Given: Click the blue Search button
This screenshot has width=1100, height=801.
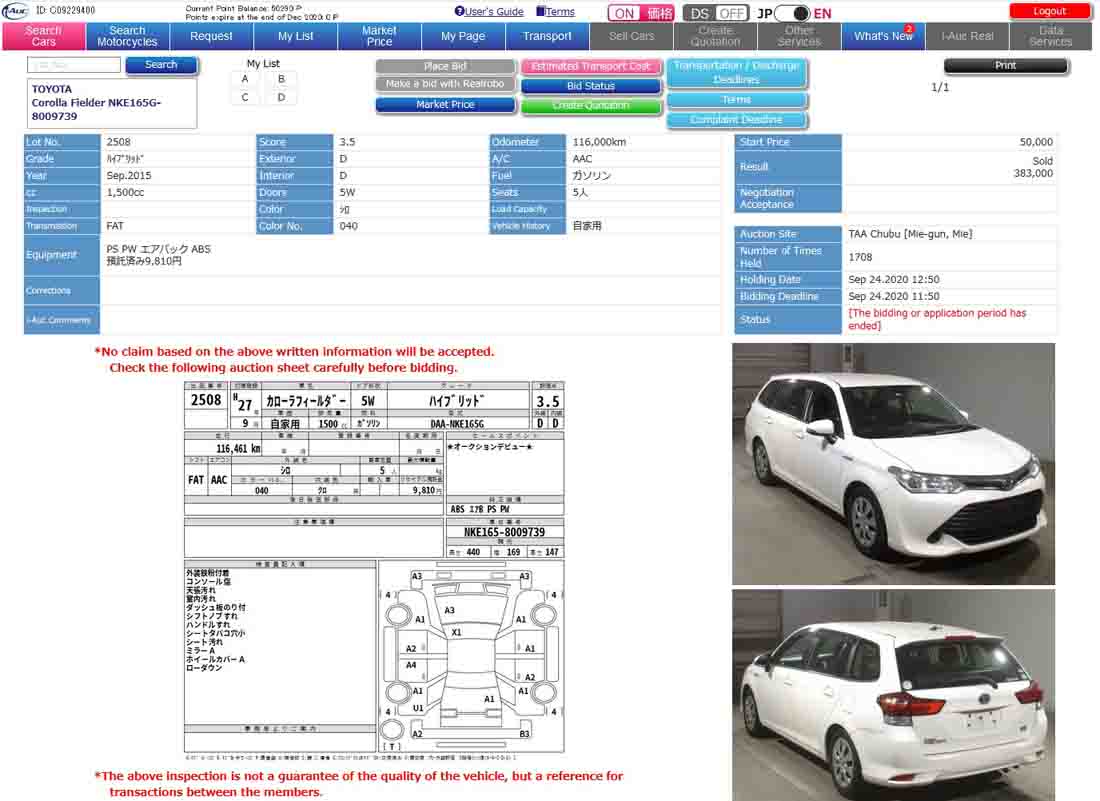Looking at the screenshot, I should point(161,65).
